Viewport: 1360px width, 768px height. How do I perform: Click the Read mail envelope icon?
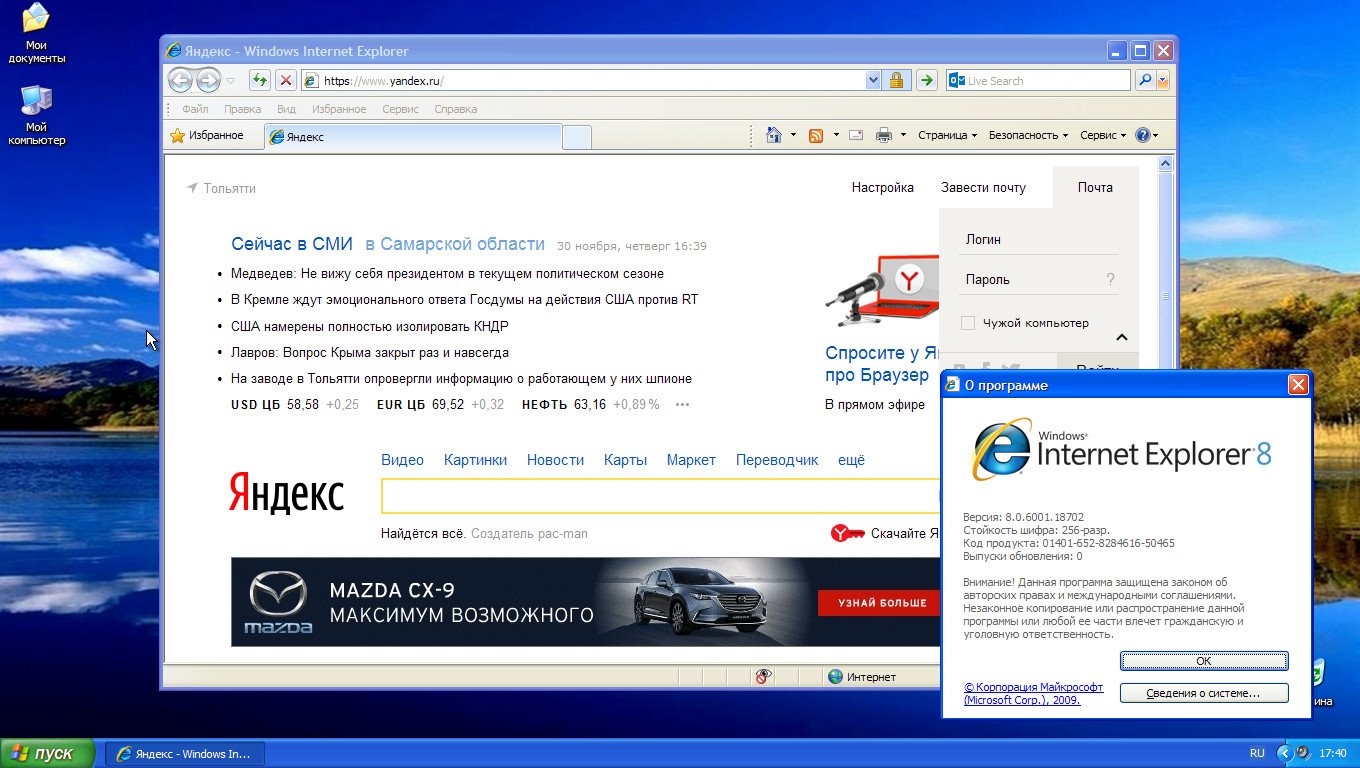click(x=857, y=135)
